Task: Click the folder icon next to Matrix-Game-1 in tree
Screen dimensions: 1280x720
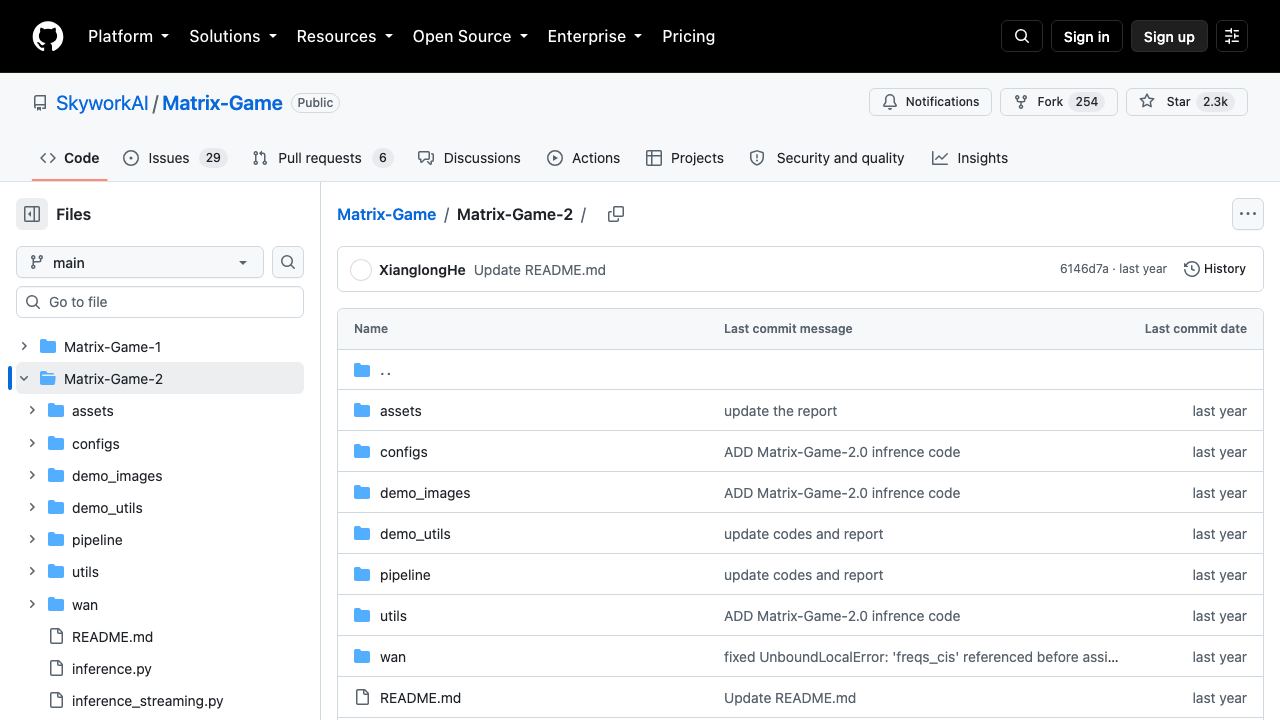Action: coord(48,347)
